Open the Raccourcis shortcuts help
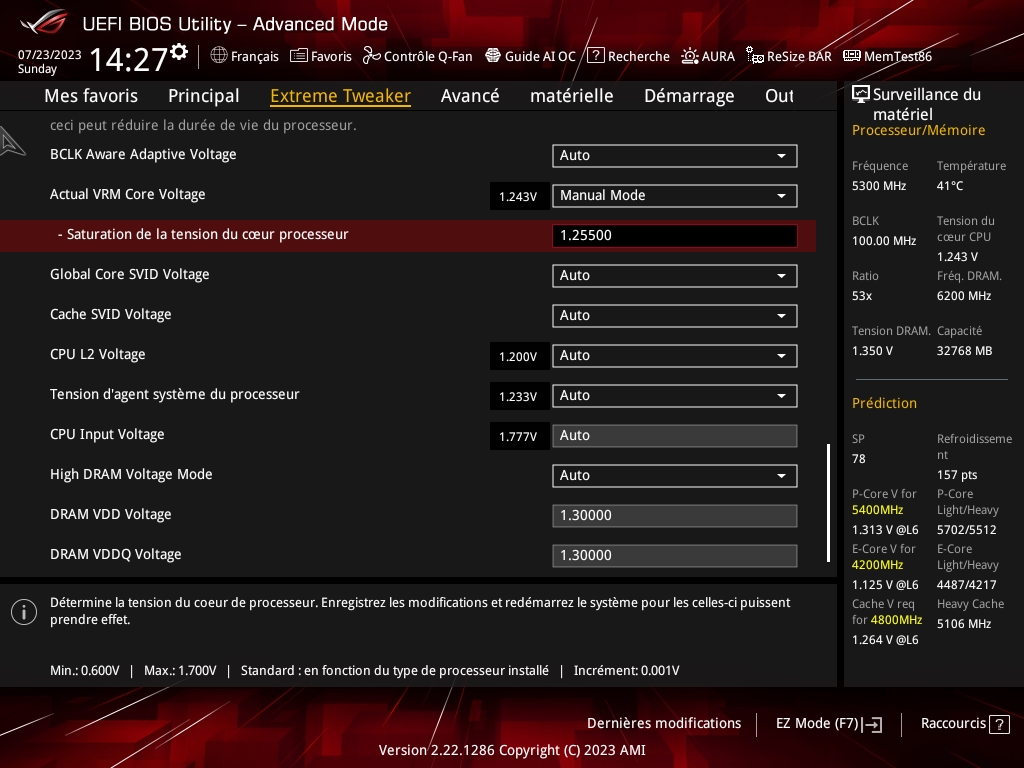The height and width of the screenshot is (768, 1024). [x=966, y=723]
